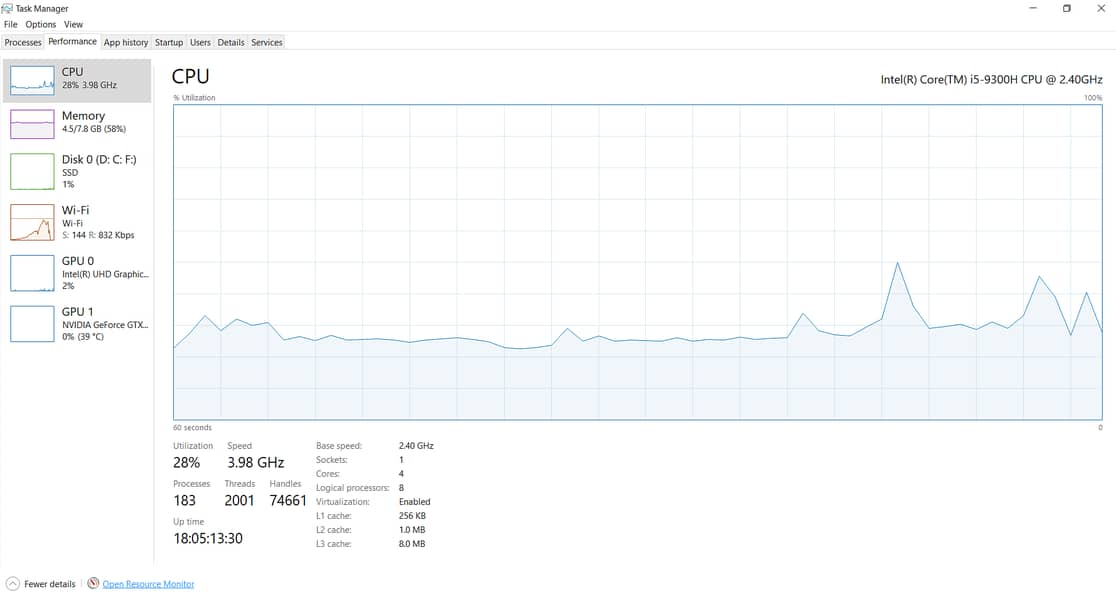The height and width of the screenshot is (600, 1116).
Task: Open the View menu
Action: pos(74,24)
